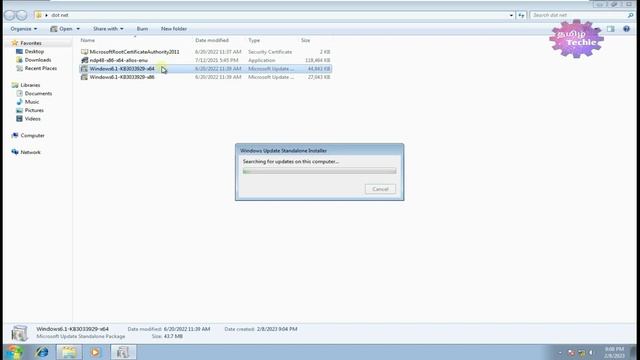Select Libraries in navigation pane
This screenshot has height=360, width=640.
(x=30, y=85)
